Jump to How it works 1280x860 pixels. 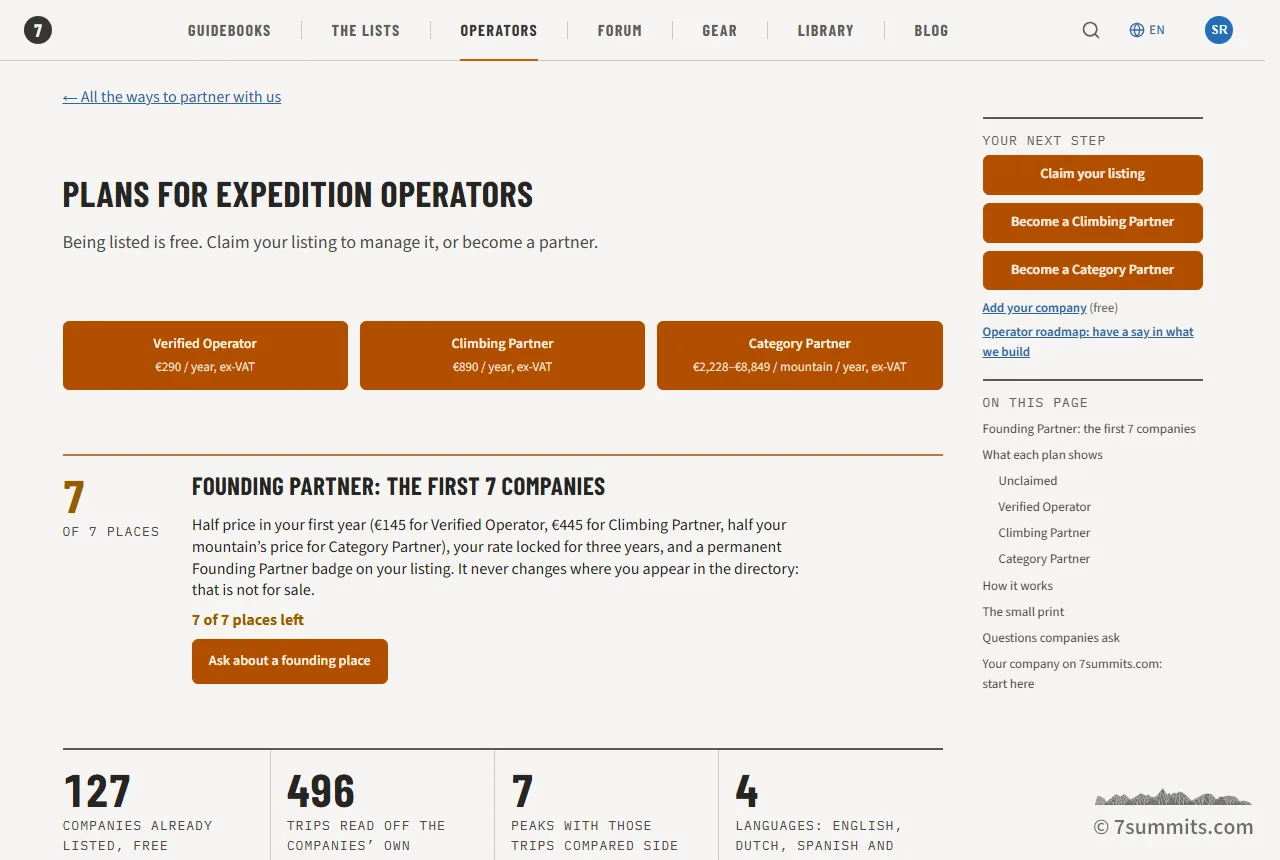point(1017,586)
